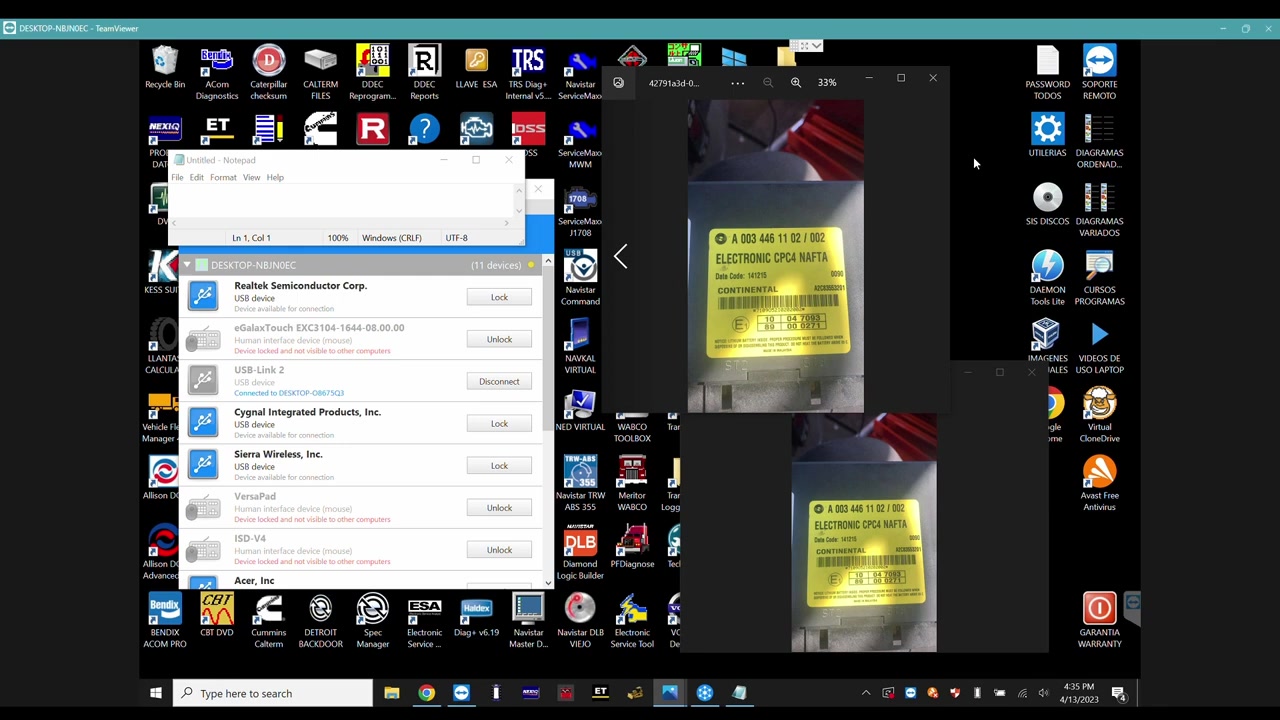Open BENDIX ACOM PRO shortcut
Image resolution: width=1280 pixels, height=720 pixels.
pyautogui.click(x=165, y=621)
